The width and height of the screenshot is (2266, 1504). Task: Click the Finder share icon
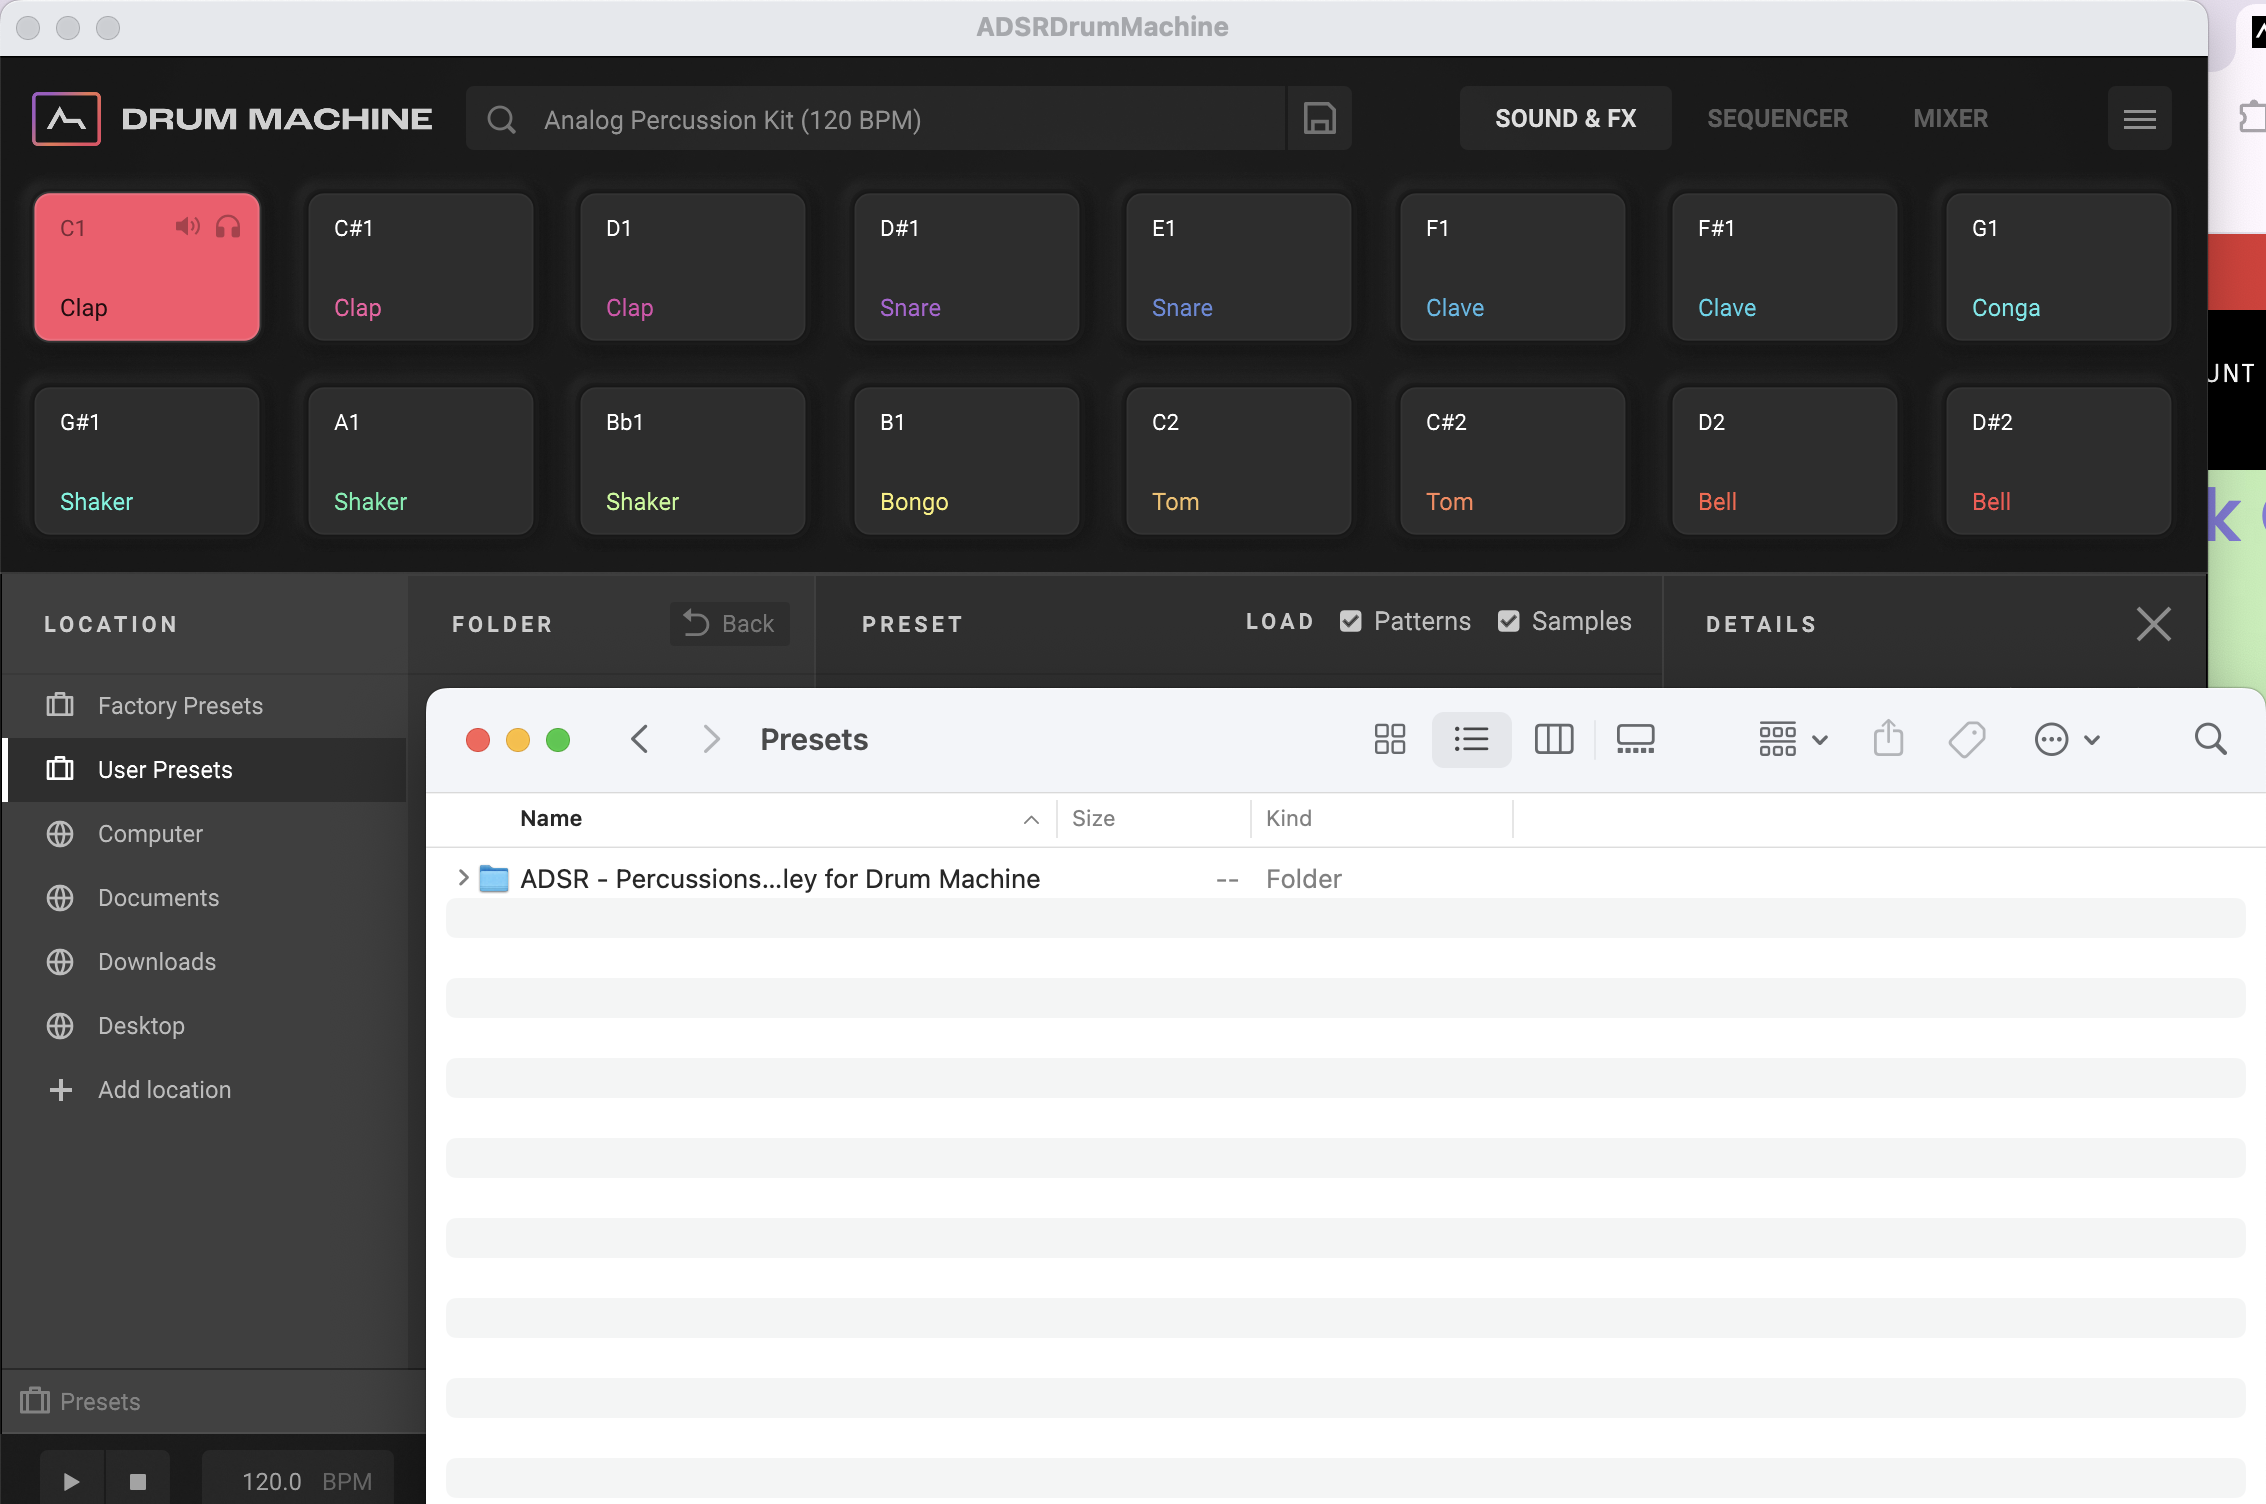tap(1888, 740)
